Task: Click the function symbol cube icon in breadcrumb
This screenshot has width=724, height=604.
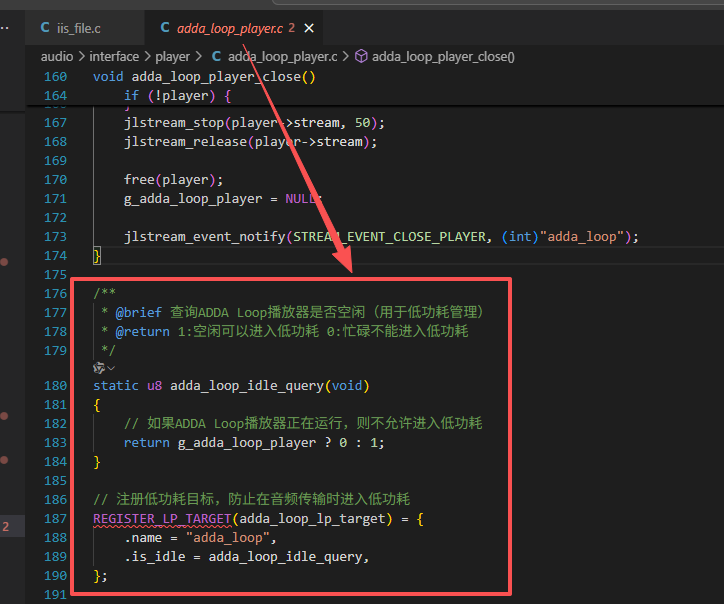Action: [361, 56]
